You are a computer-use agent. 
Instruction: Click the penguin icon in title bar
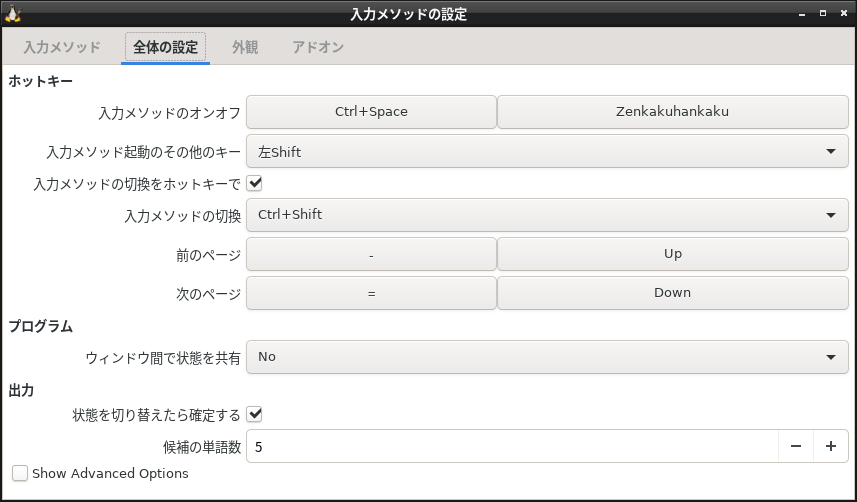13,14
